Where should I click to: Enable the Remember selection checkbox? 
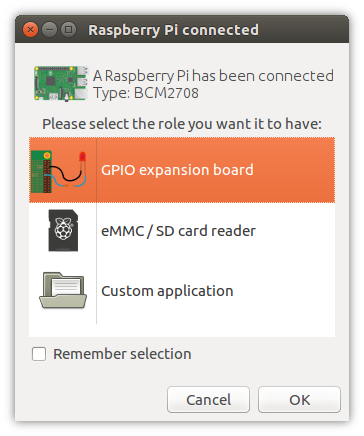[39, 354]
